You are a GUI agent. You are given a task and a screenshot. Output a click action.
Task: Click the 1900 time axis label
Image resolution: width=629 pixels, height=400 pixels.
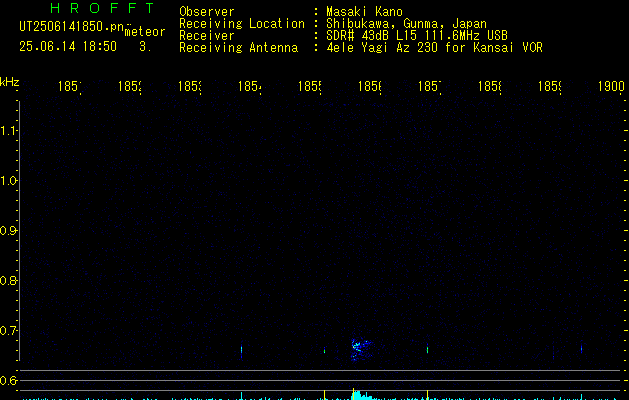pyautogui.click(x=611, y=86)
